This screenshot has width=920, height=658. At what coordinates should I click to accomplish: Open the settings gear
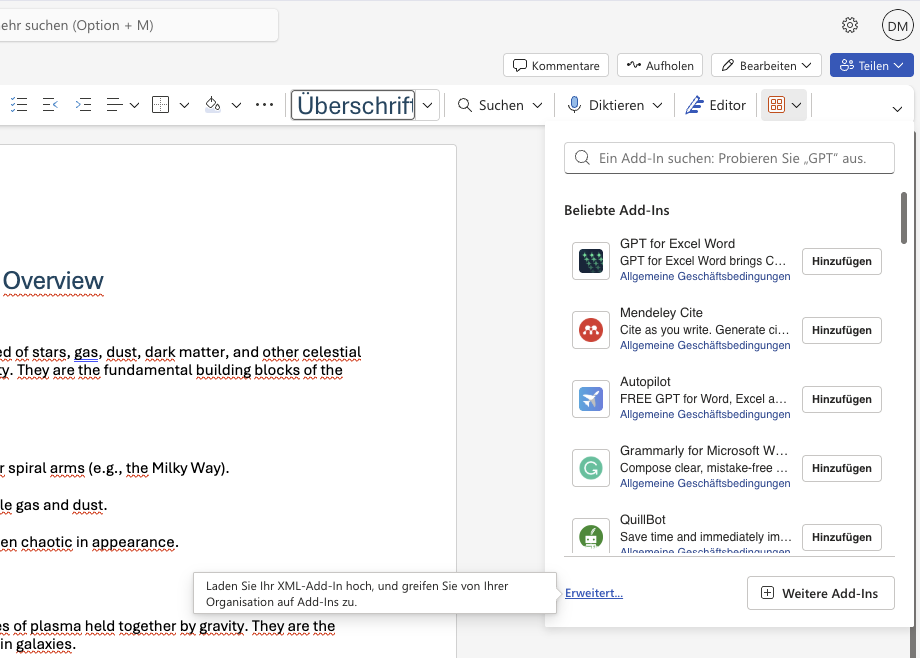(850, 25)
